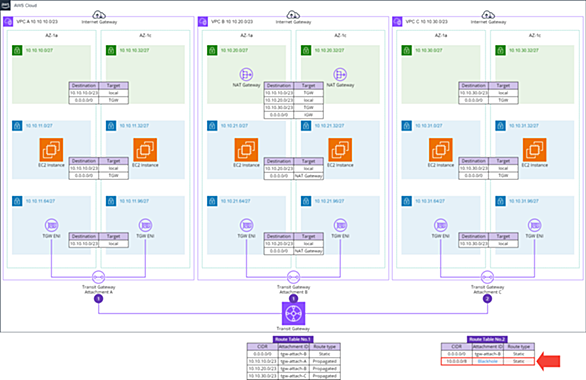Select the VPC C icon
Viewport: 586px width, 380px height.
click(x=397, y=22)
